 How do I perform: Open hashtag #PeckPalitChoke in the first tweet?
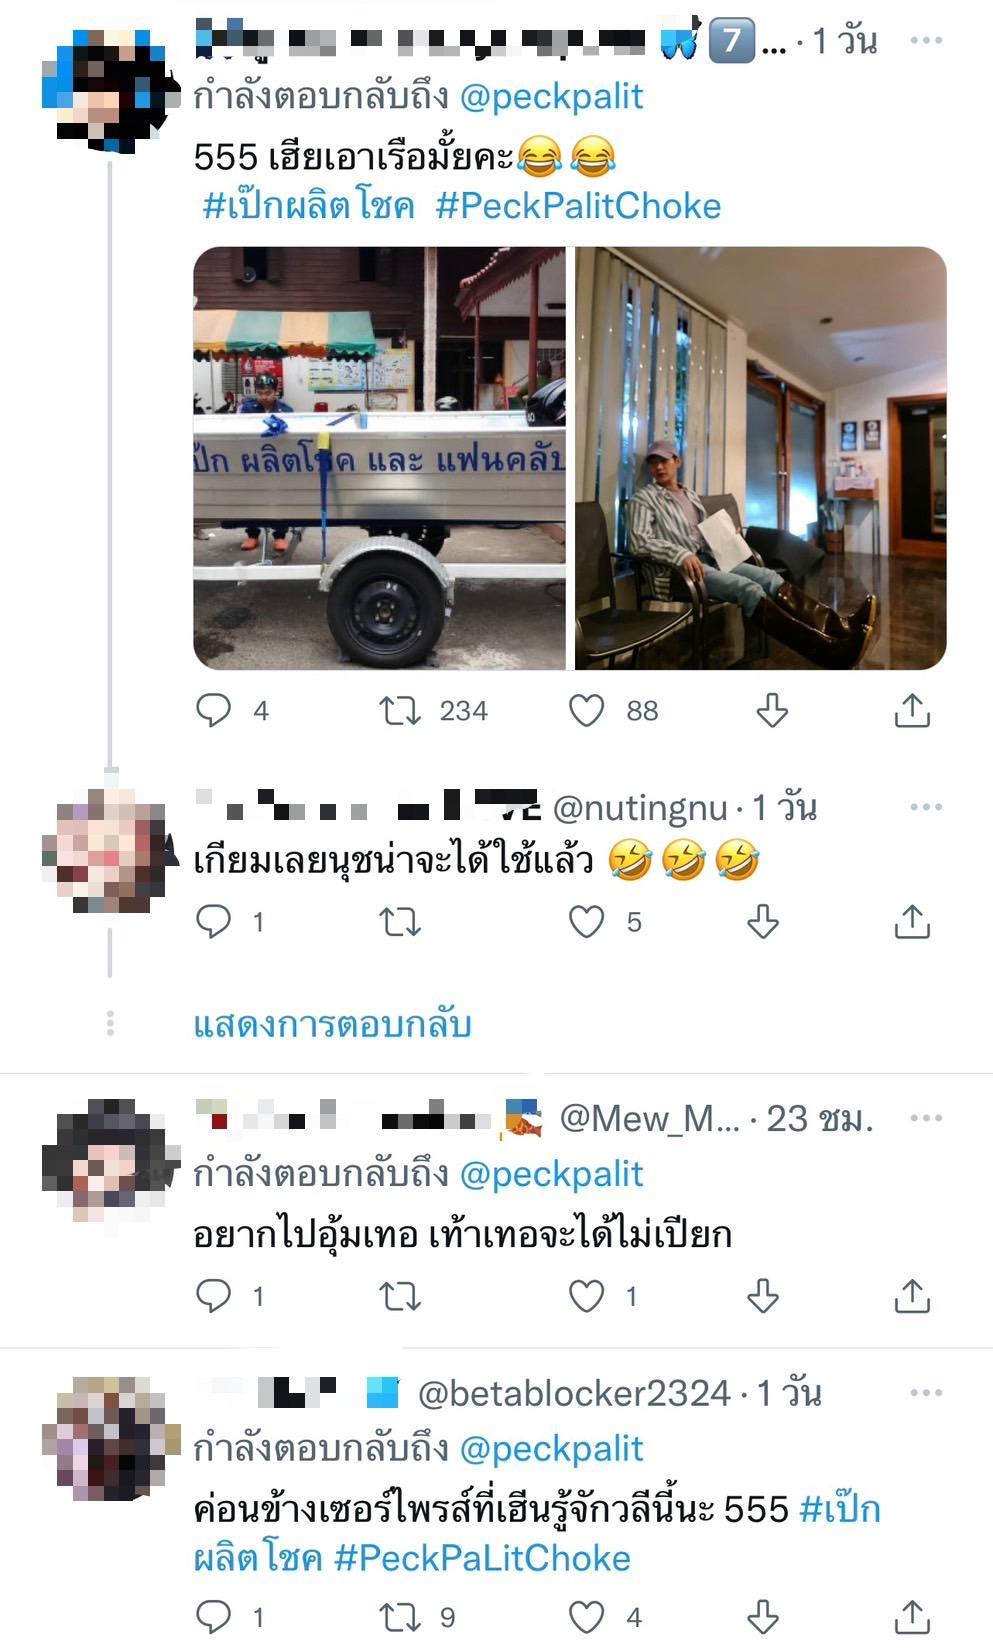[x=578, y=206]
